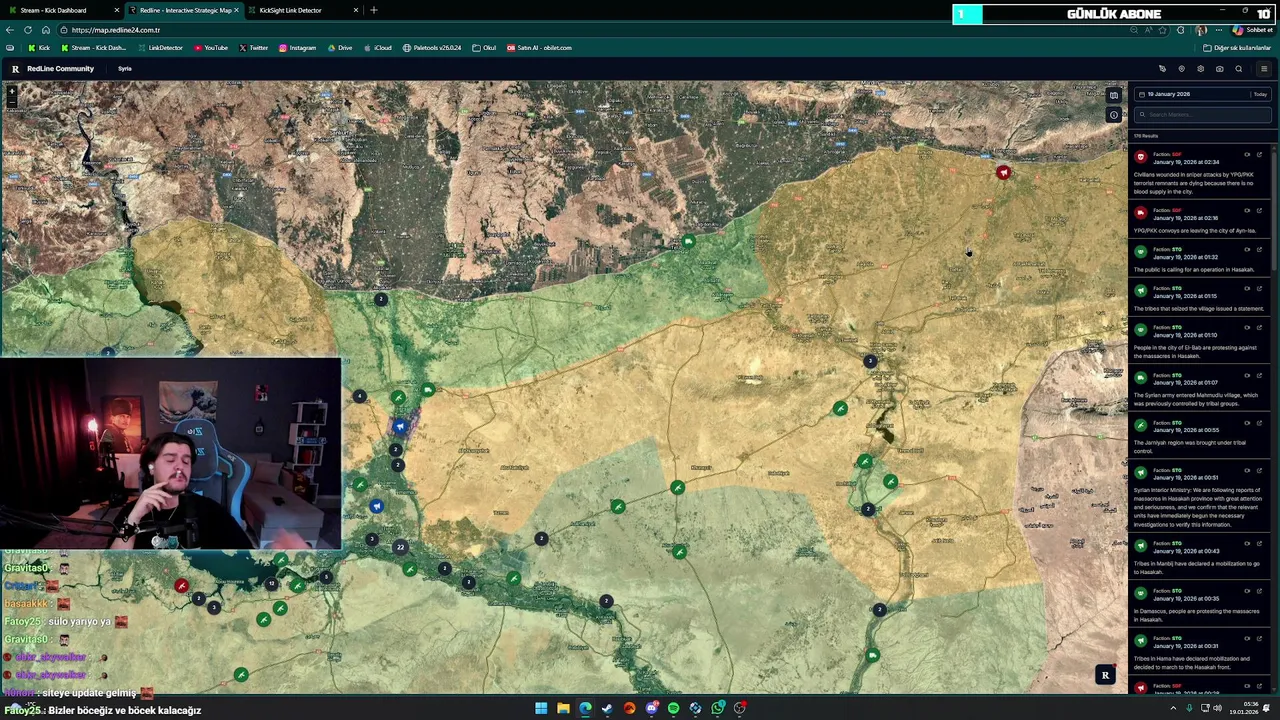
Task: Click the RedLine R logo in header
Action: click(15, 69)
